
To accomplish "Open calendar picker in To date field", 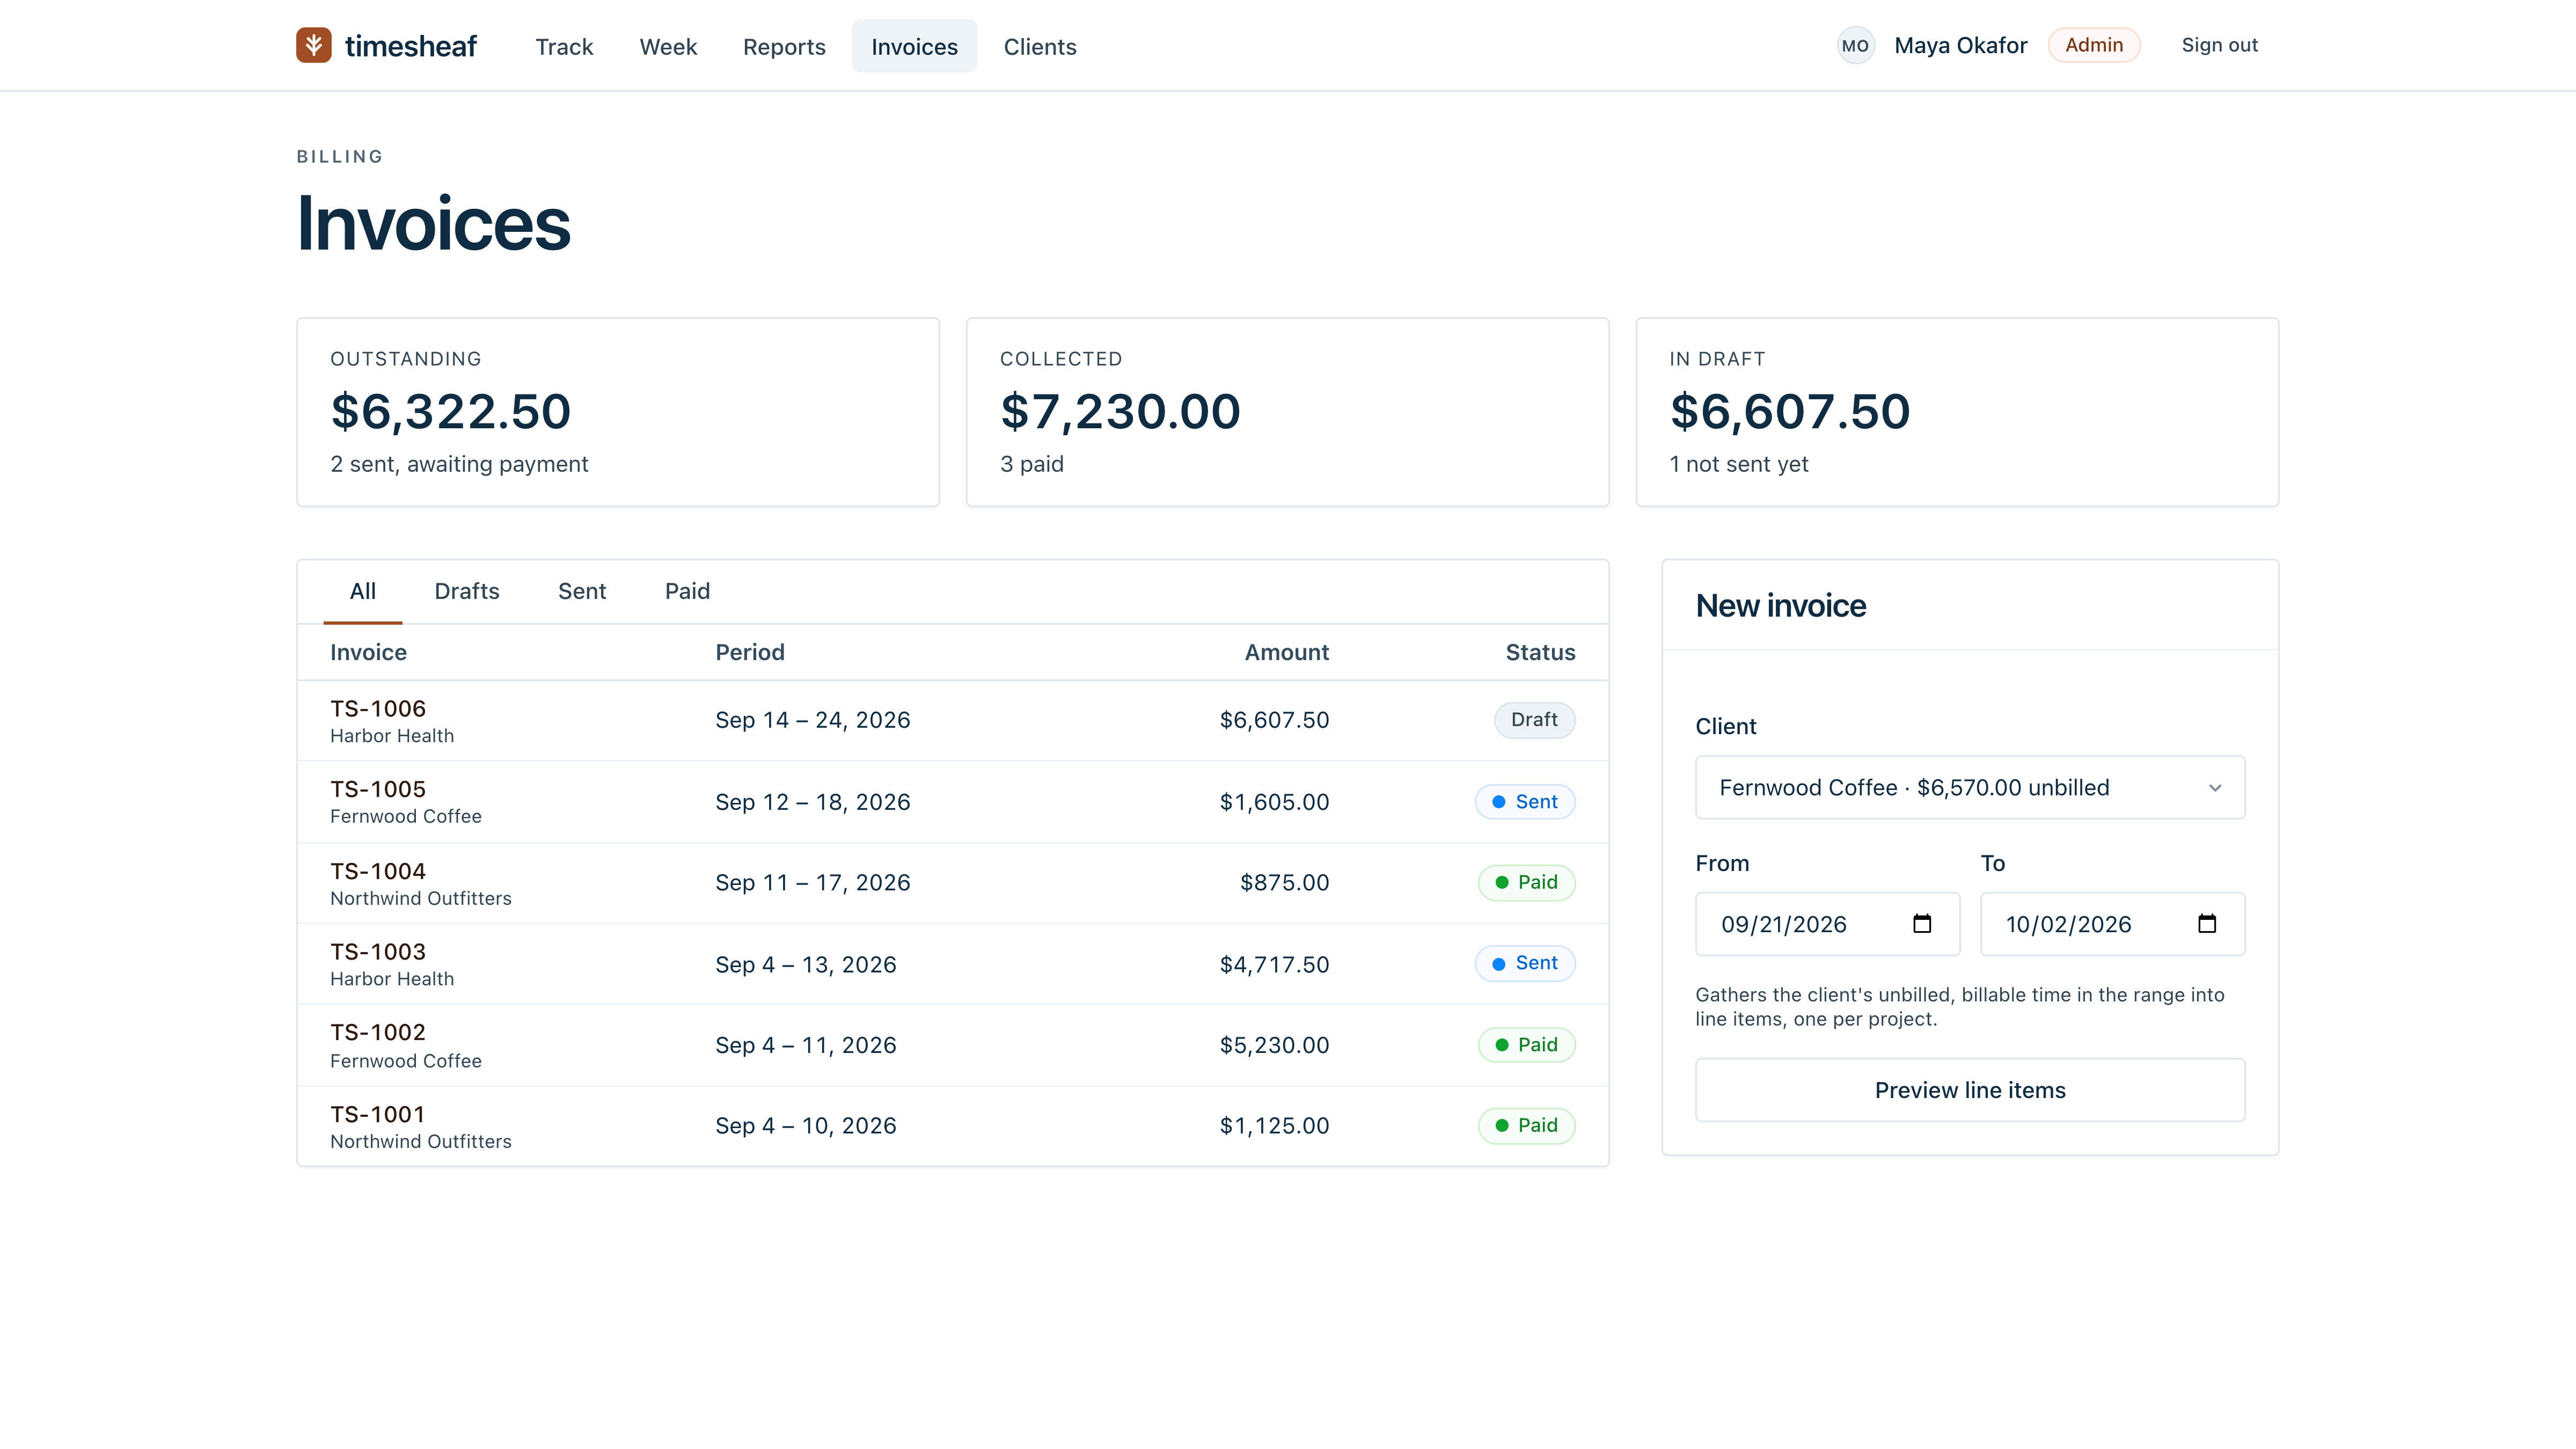I will click(x=2206, y=923).
